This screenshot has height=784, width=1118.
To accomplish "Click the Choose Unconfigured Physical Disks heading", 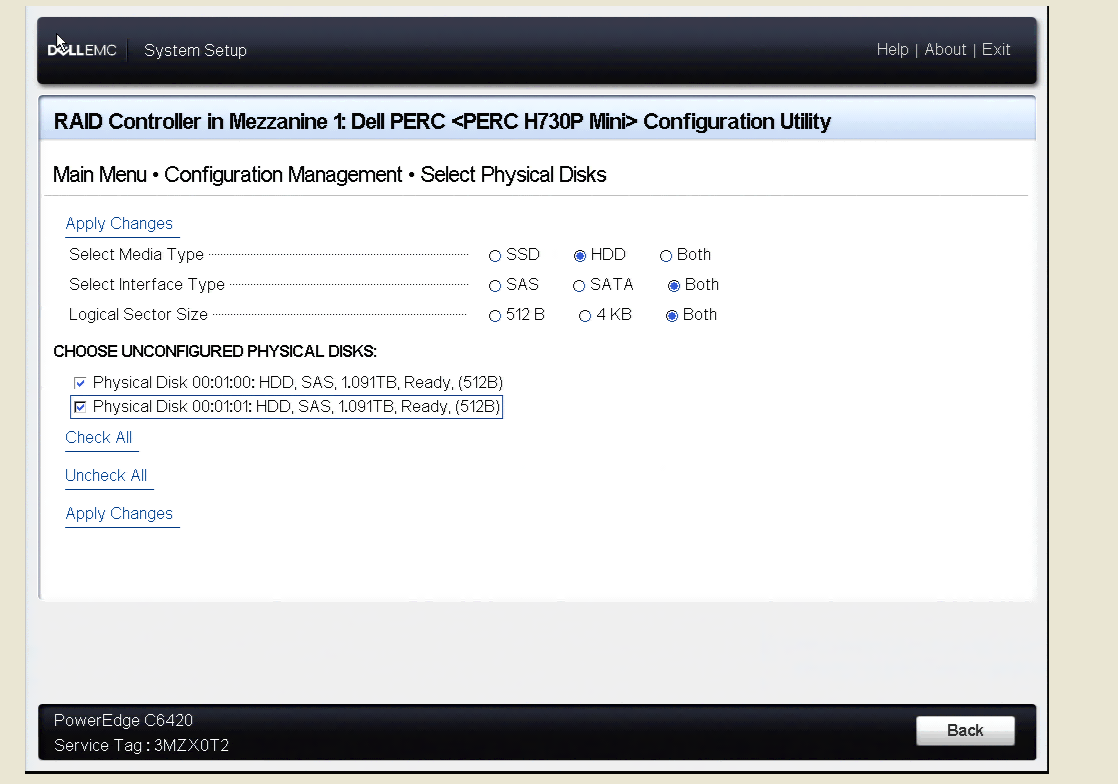I will click(x=215, y=351).
